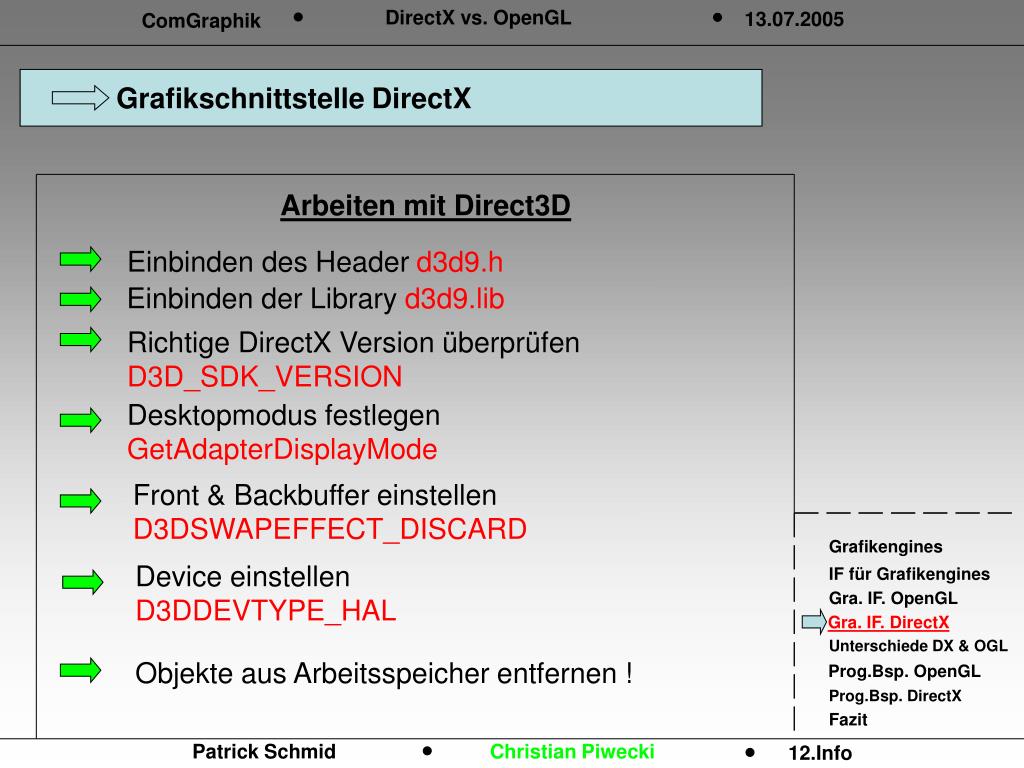Select the D3D_SDK_VERSION text
This screenshot has height=768, width=1024.
[264, 377]
